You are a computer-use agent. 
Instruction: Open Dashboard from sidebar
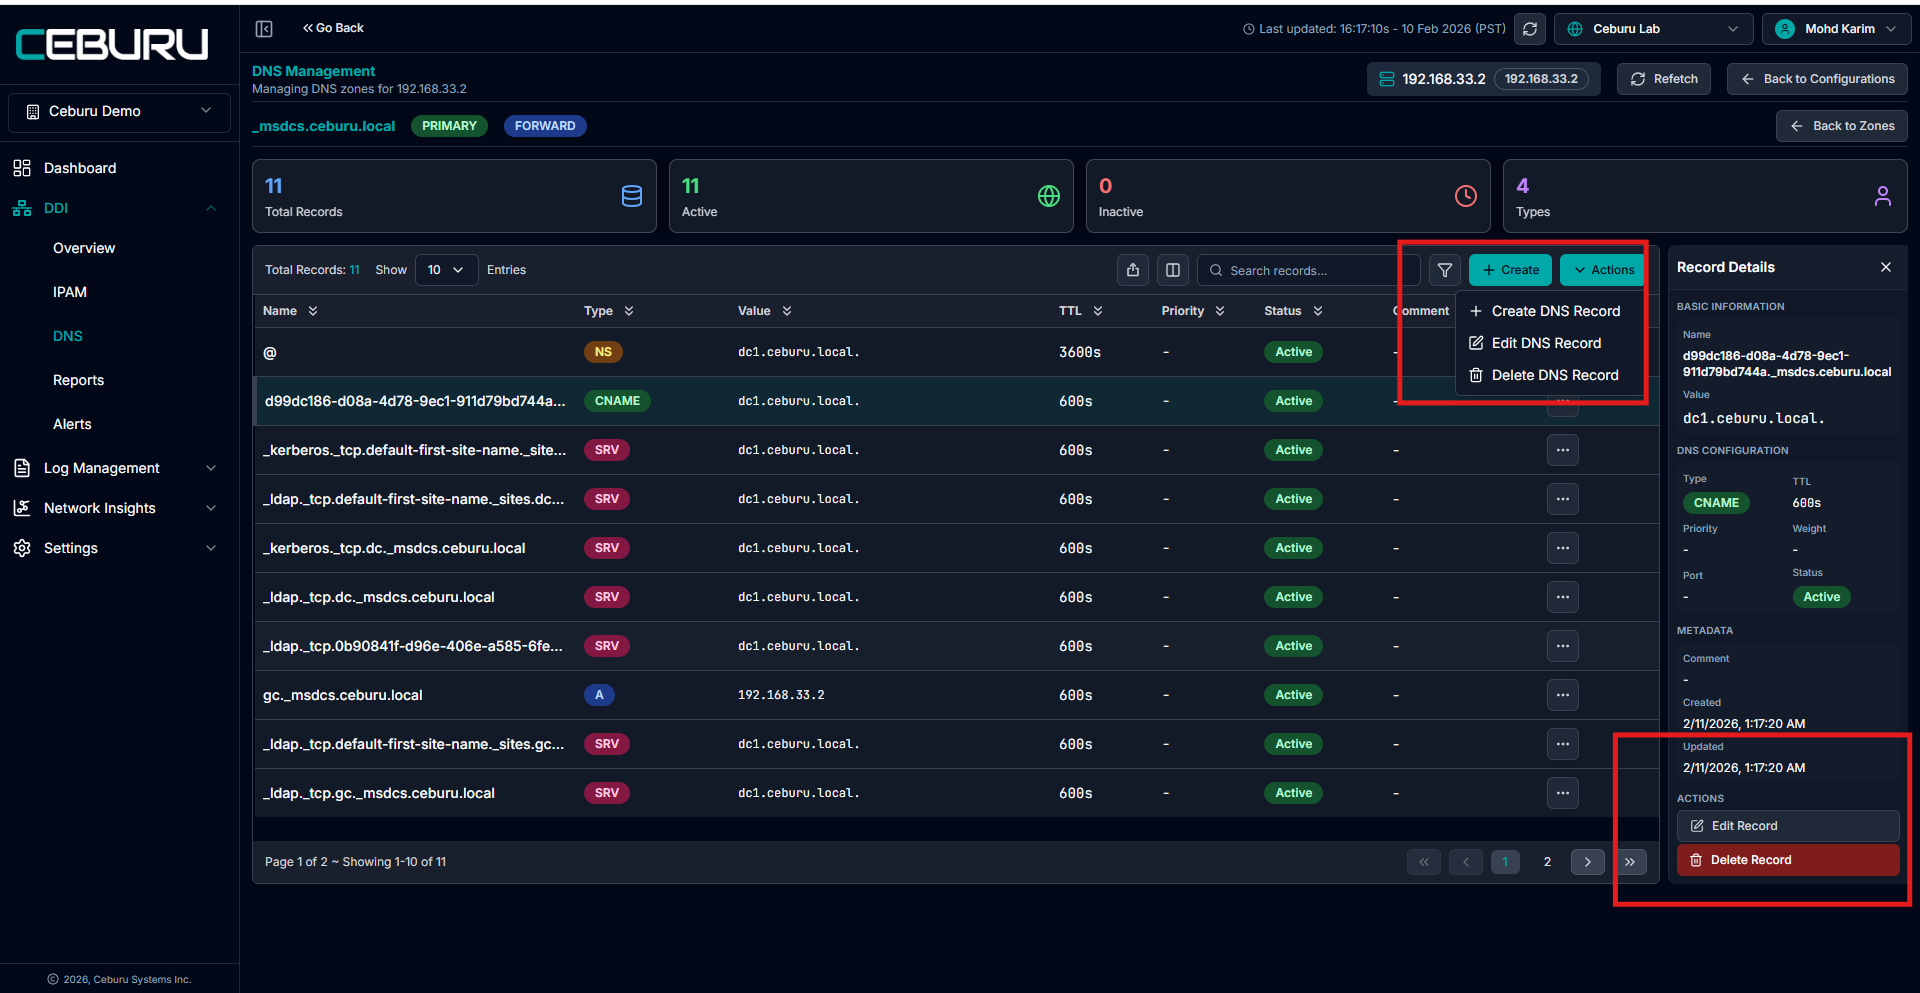[x=80, y=168]
